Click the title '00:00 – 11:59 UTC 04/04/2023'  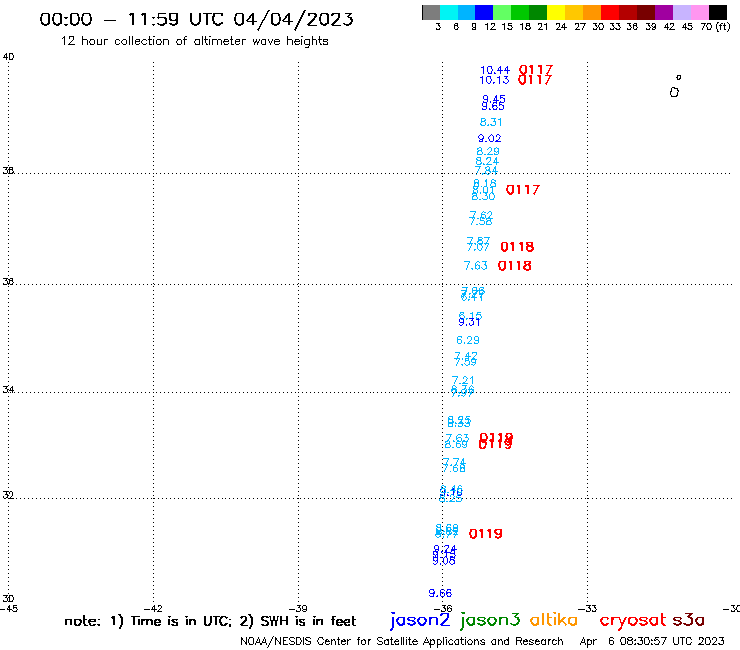(196, 19)
